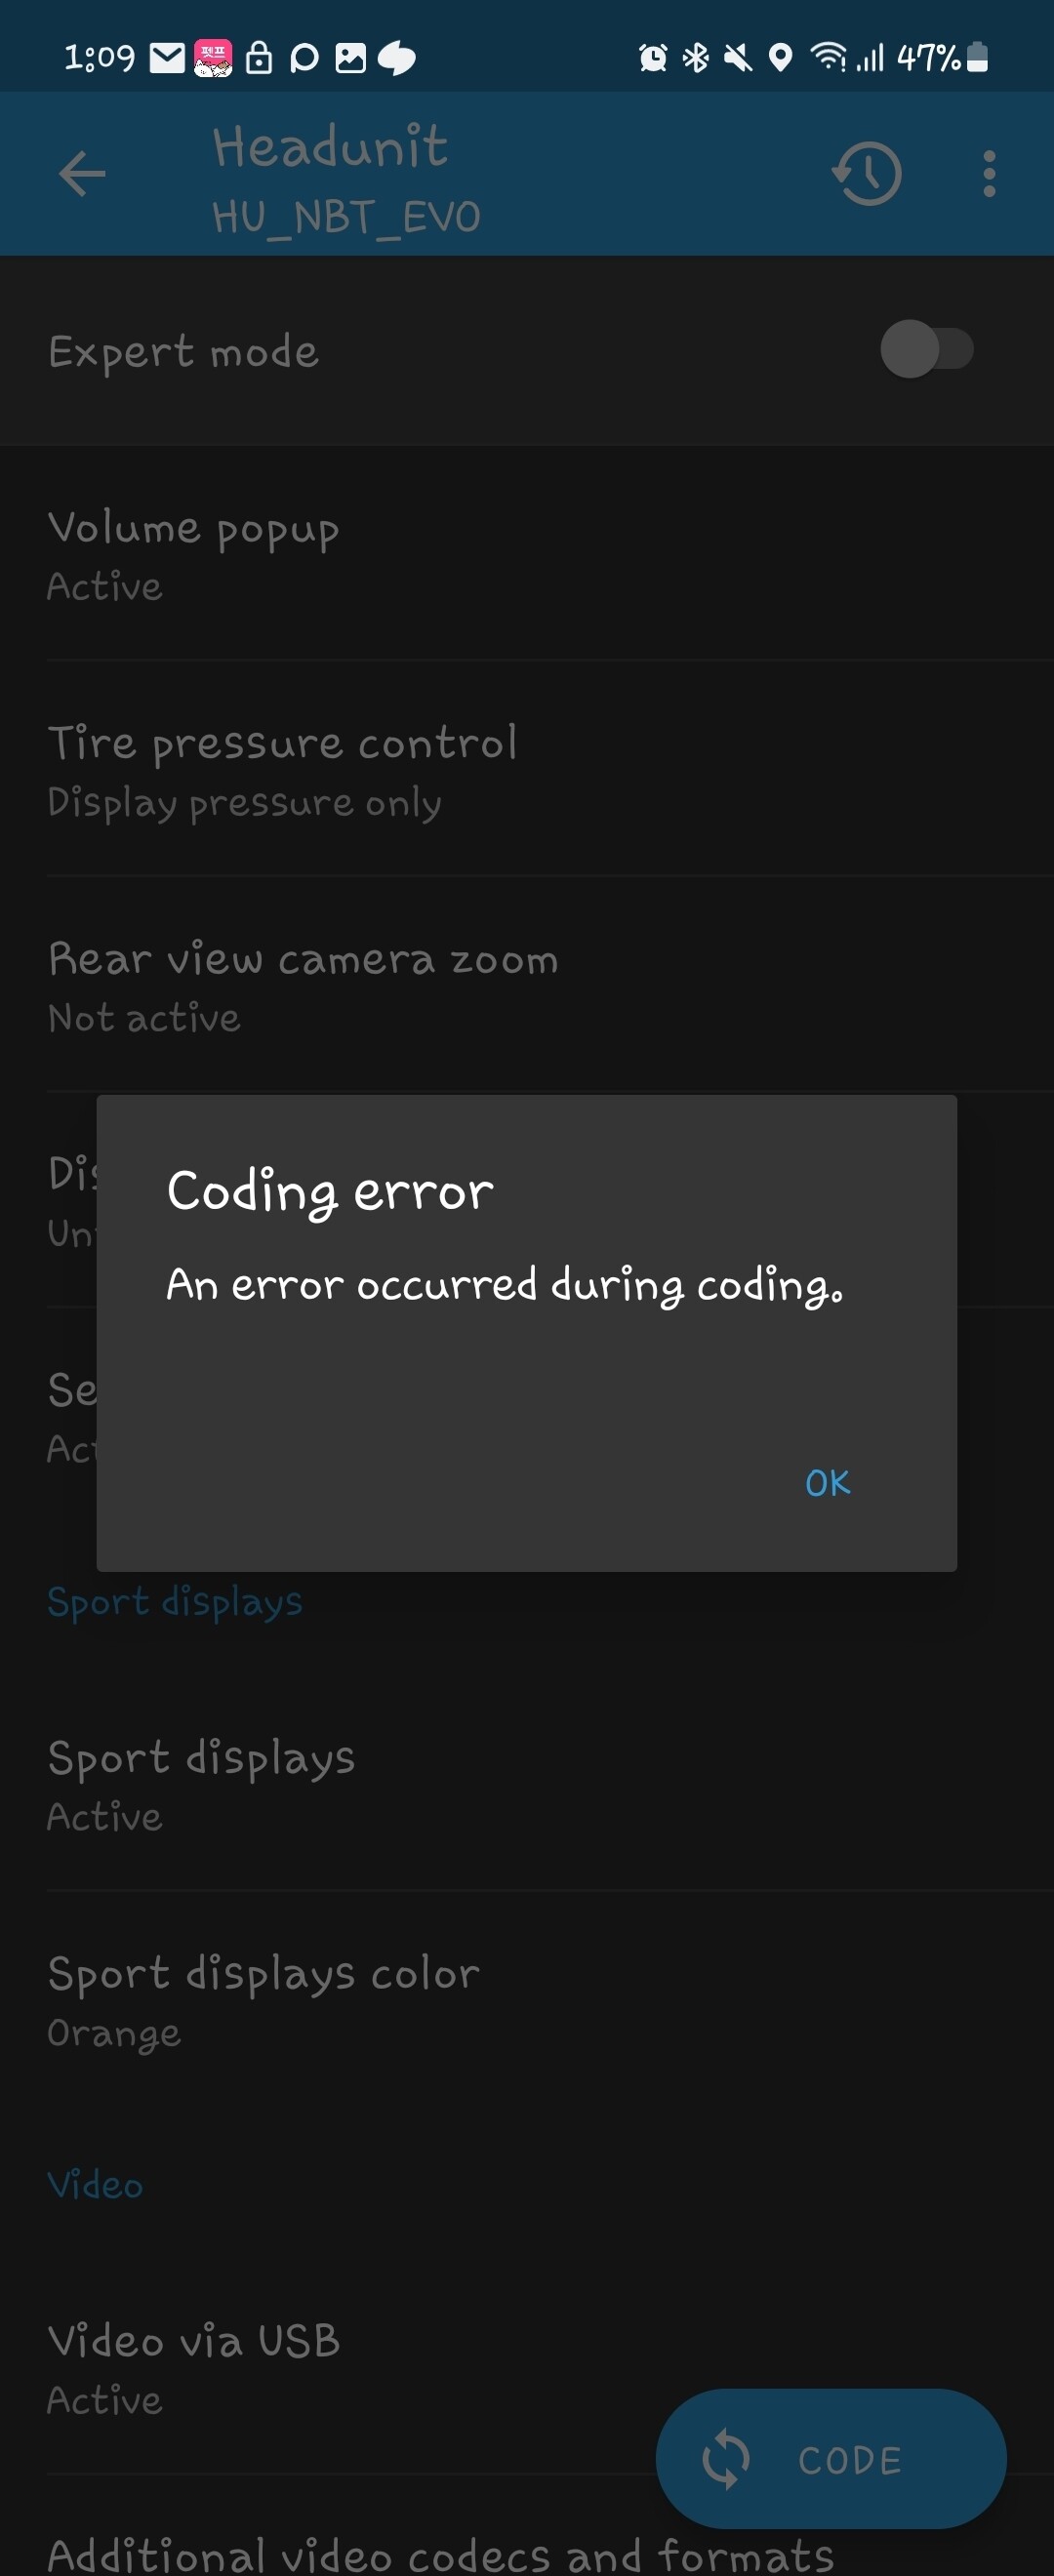Open the Sport displays color Orange setting

point(527,2000)
